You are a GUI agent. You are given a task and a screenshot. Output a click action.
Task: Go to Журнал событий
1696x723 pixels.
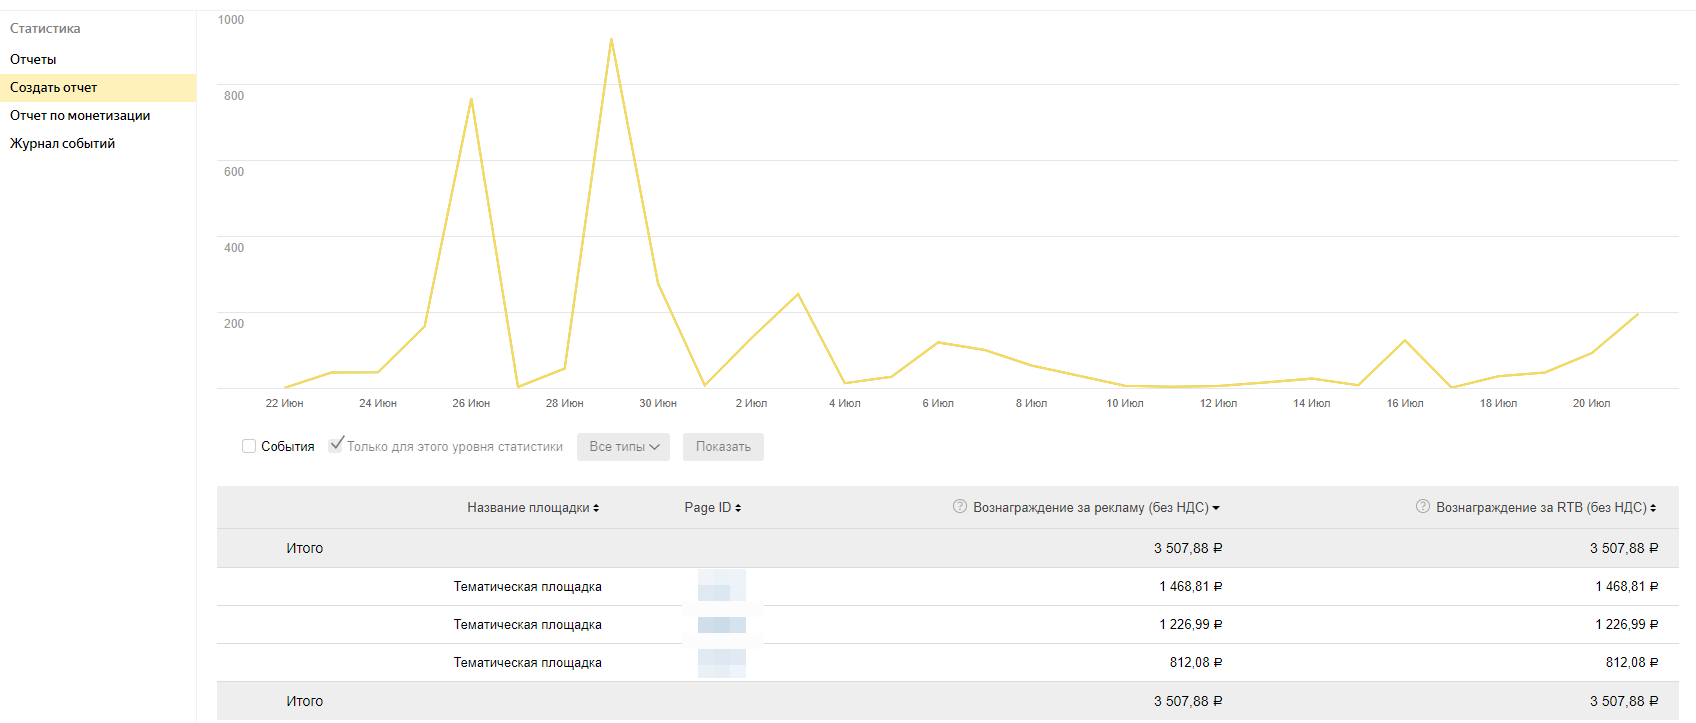62,143
